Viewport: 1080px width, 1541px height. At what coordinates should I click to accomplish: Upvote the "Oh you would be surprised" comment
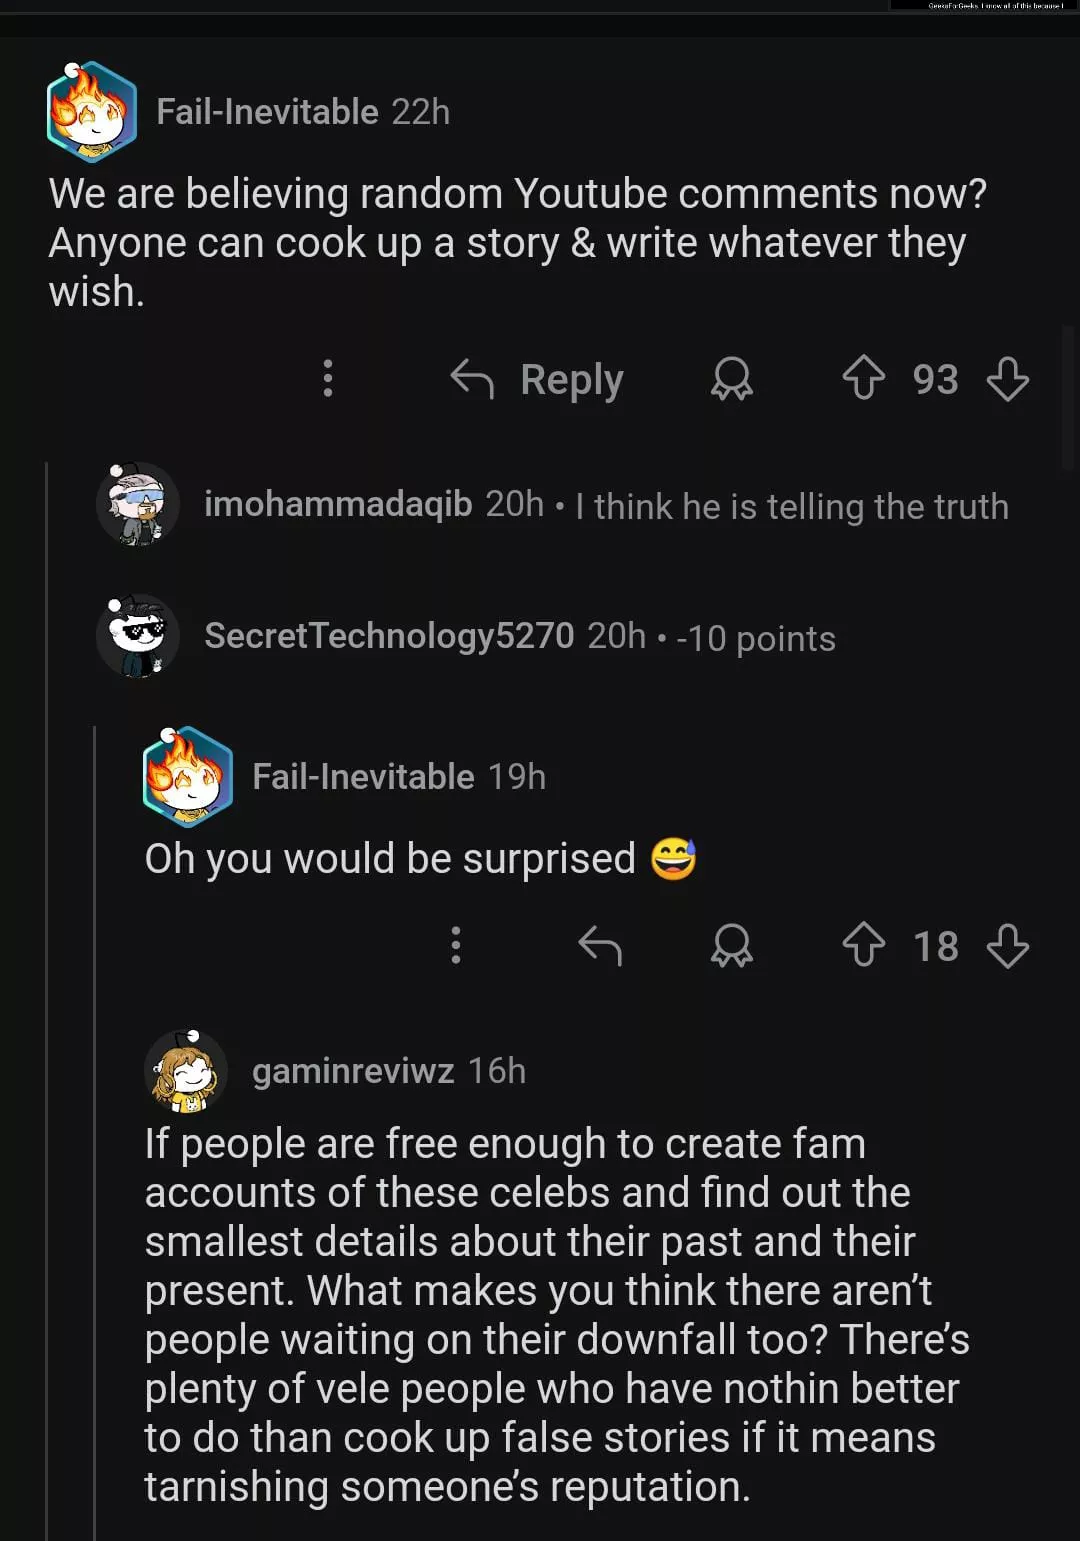[x=863, y=945]
